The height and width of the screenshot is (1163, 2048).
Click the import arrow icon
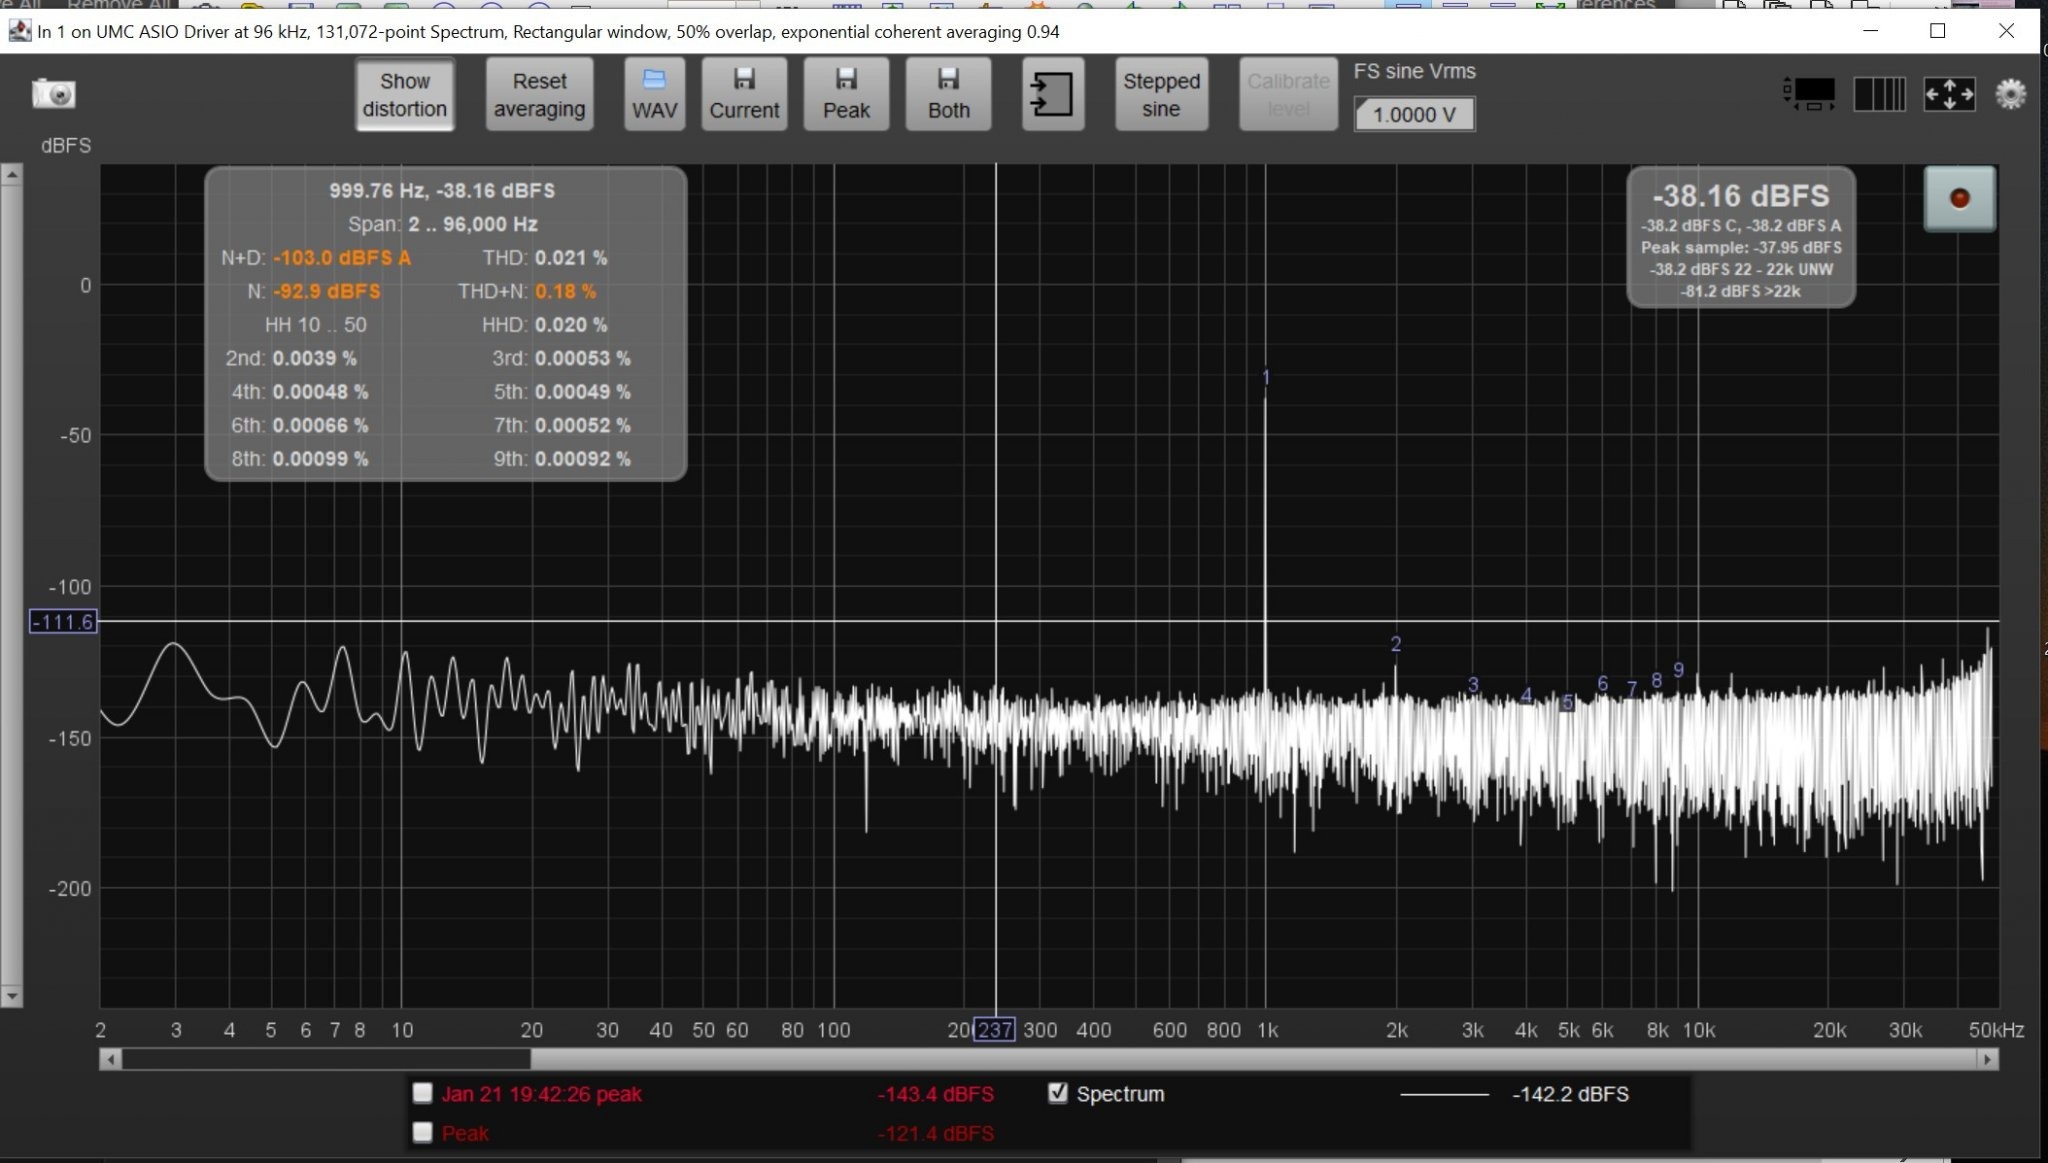click(1052, 95)
